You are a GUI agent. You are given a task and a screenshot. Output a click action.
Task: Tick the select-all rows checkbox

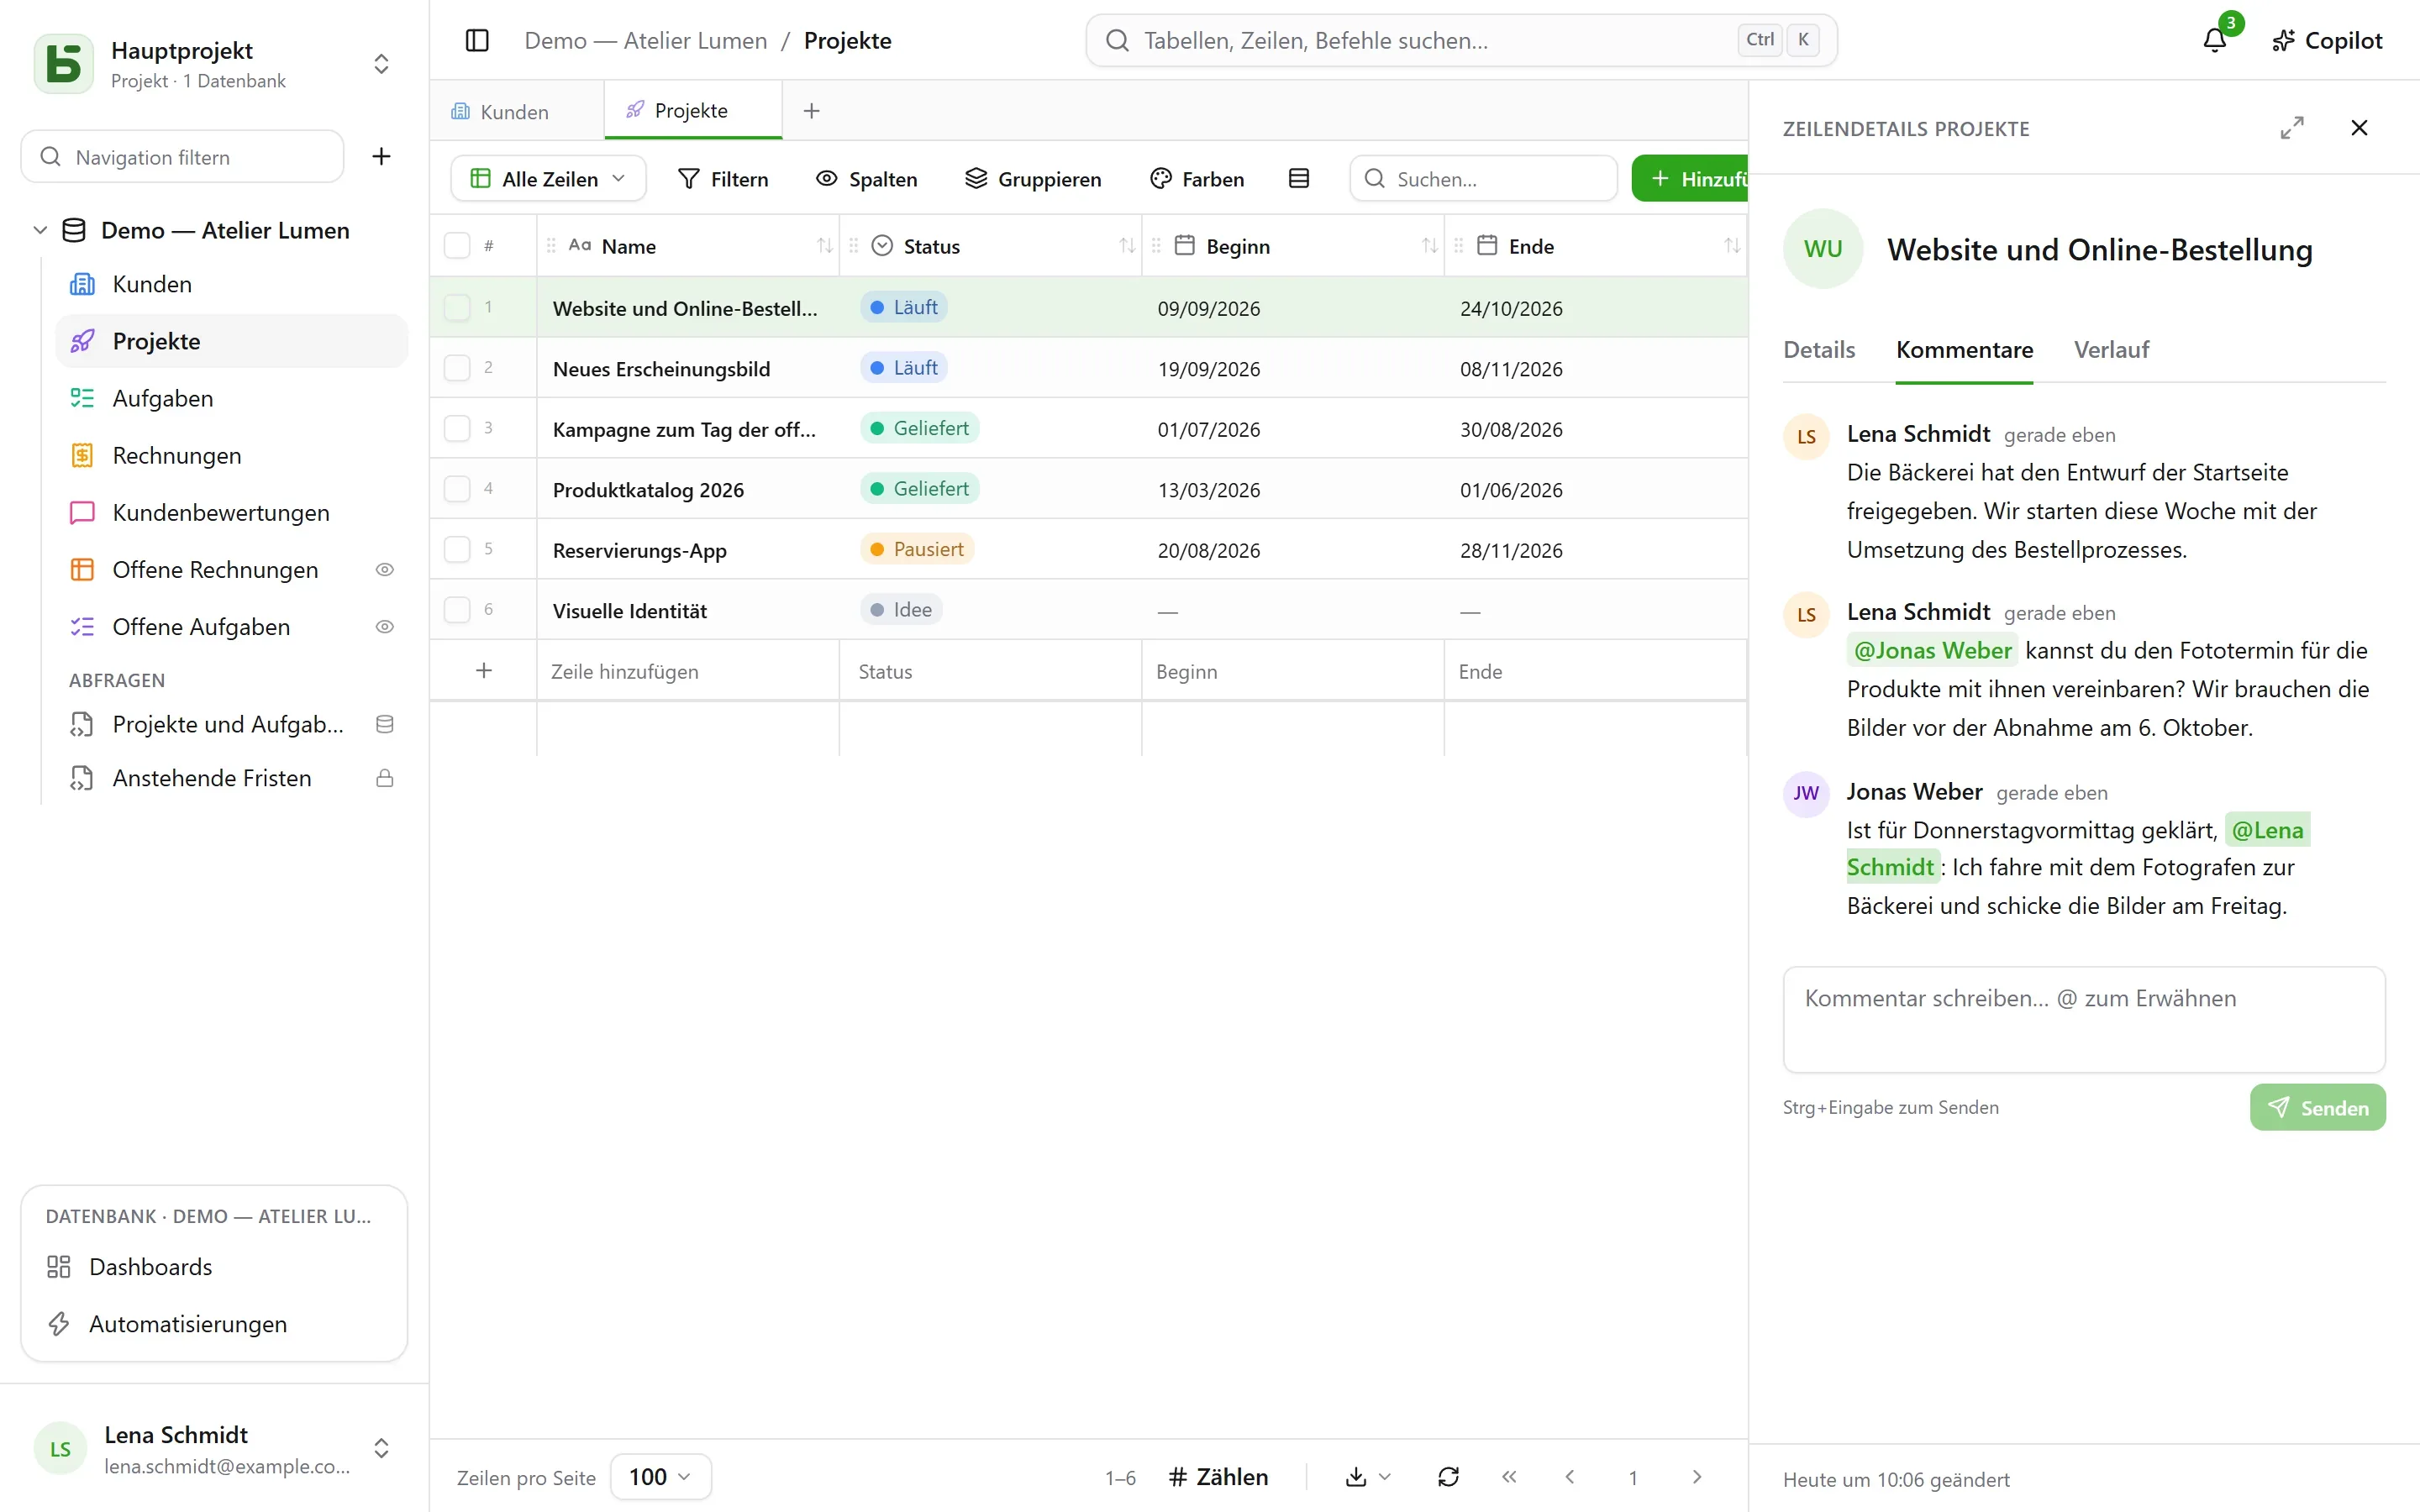(457, 246)
